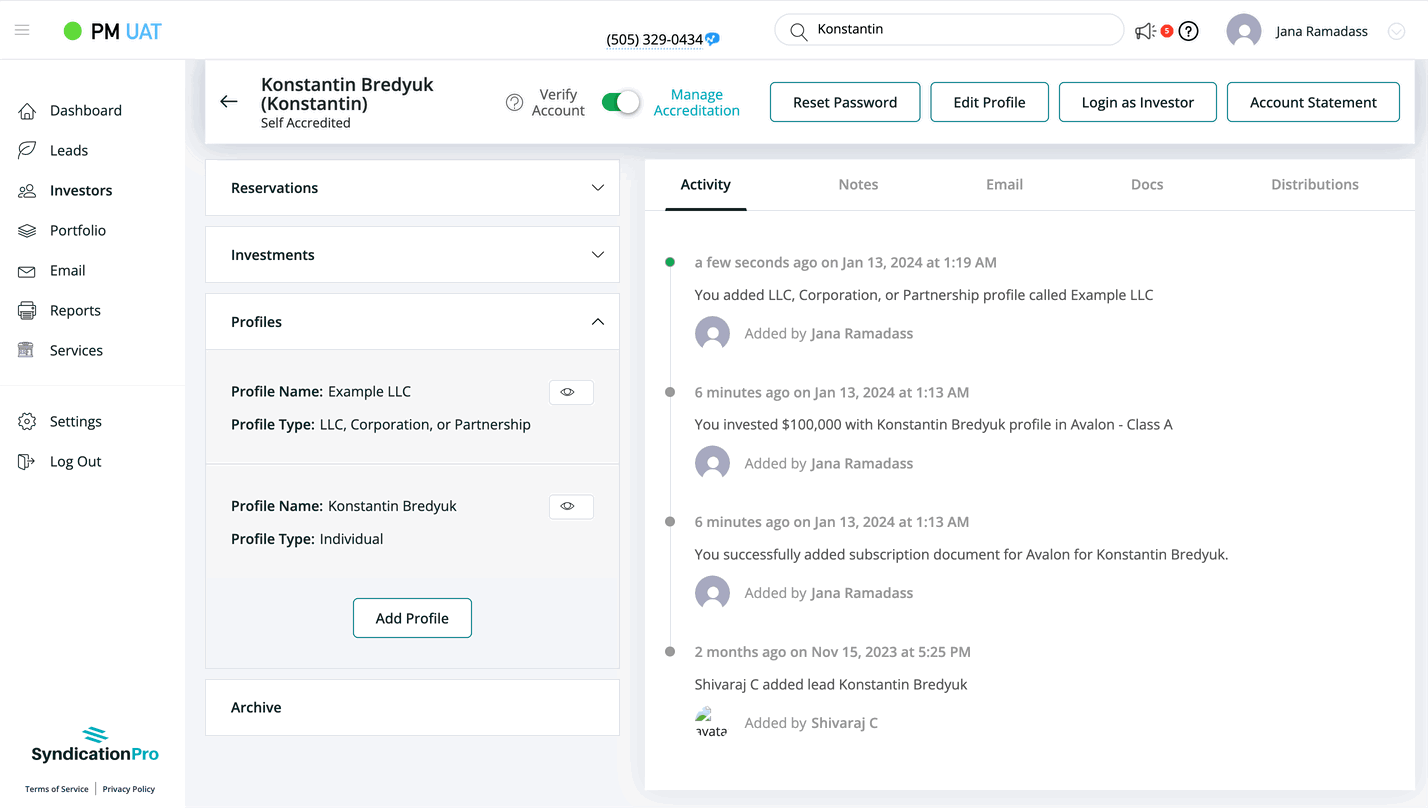Click the Add Profile button
The height and width of the screenshot is (808, 1428).
point(412,618)
